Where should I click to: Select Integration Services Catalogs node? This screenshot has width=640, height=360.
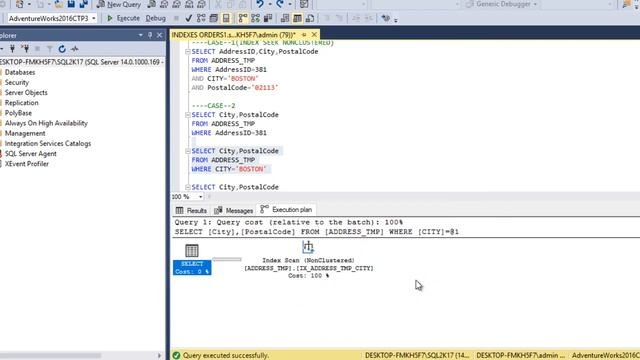pyautogui.click(x=48, y=144)
